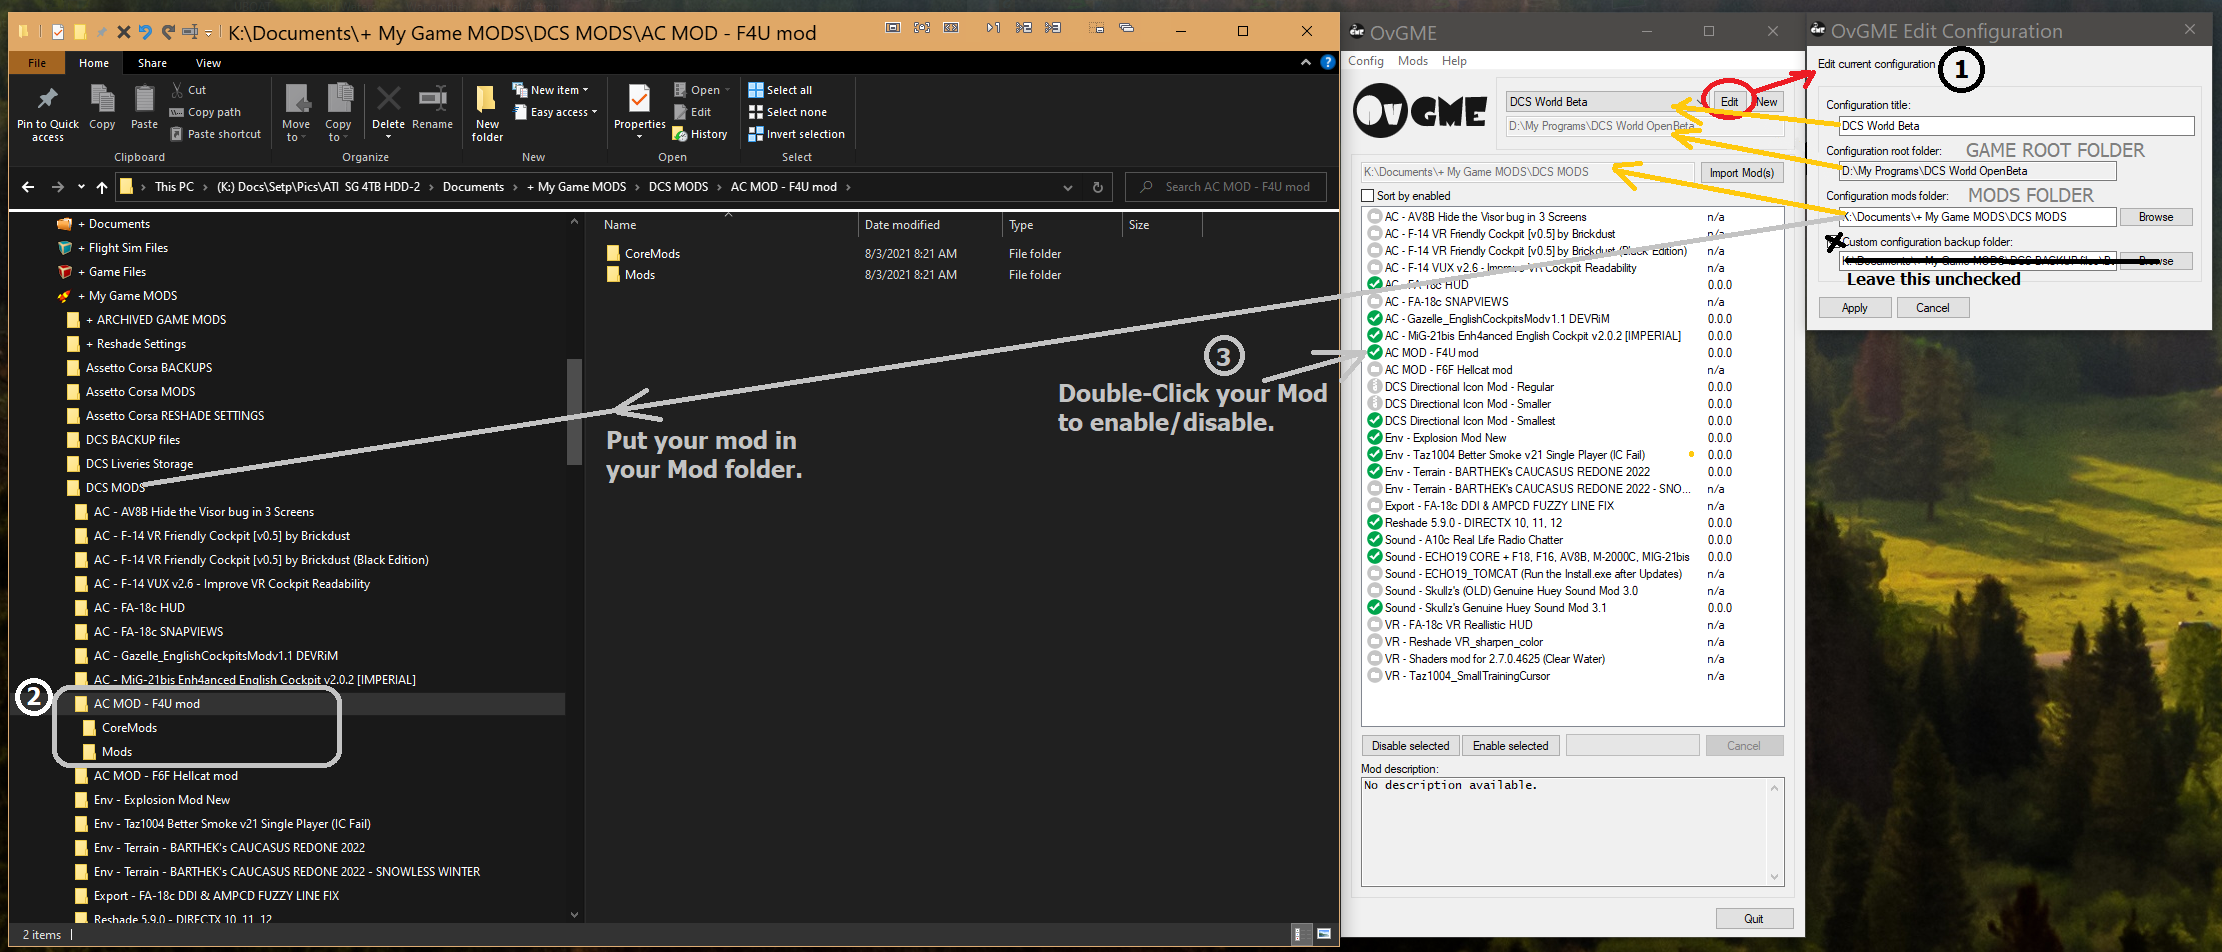Click Redo in Explorer quick access toolbar

point(168,32)
